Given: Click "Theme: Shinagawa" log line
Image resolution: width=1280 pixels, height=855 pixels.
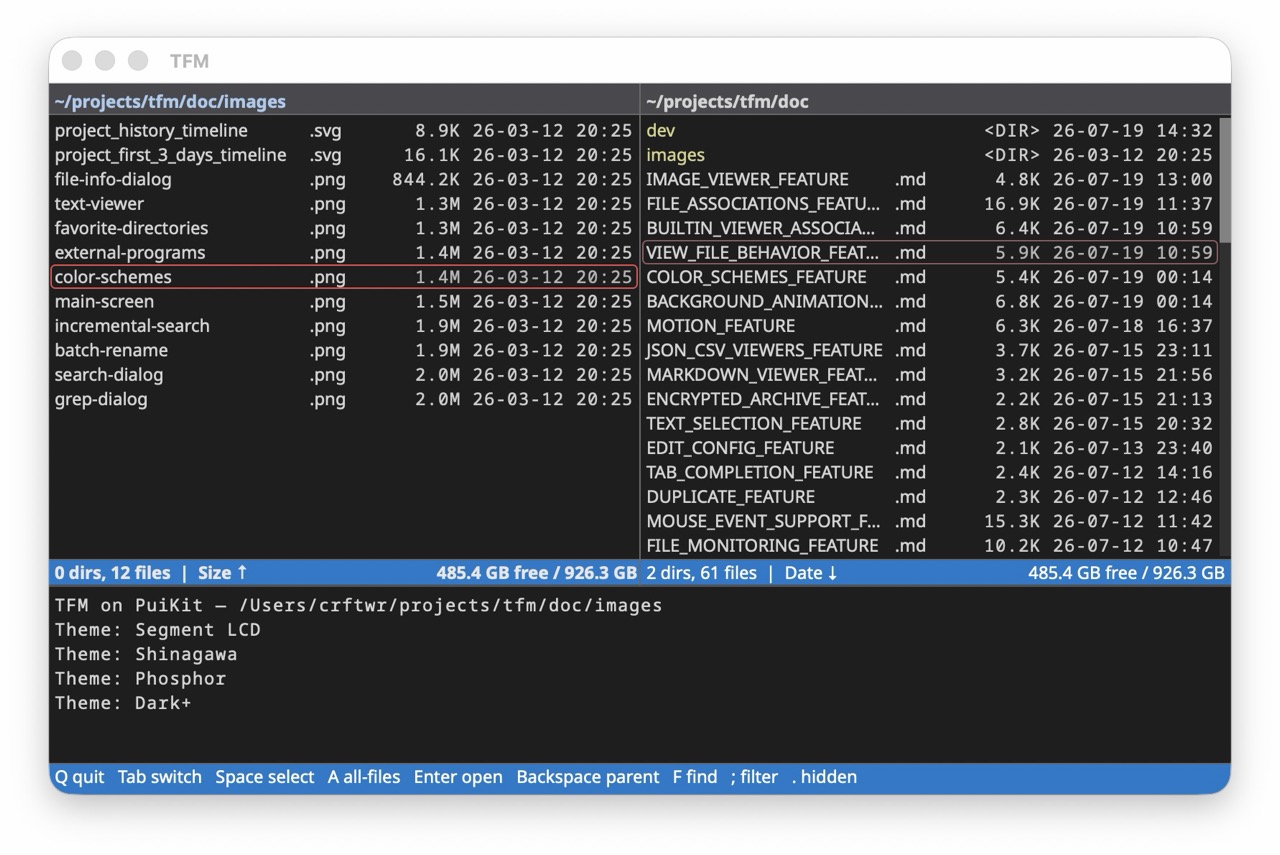Looking at the screenshot, I should coord(146,654).
